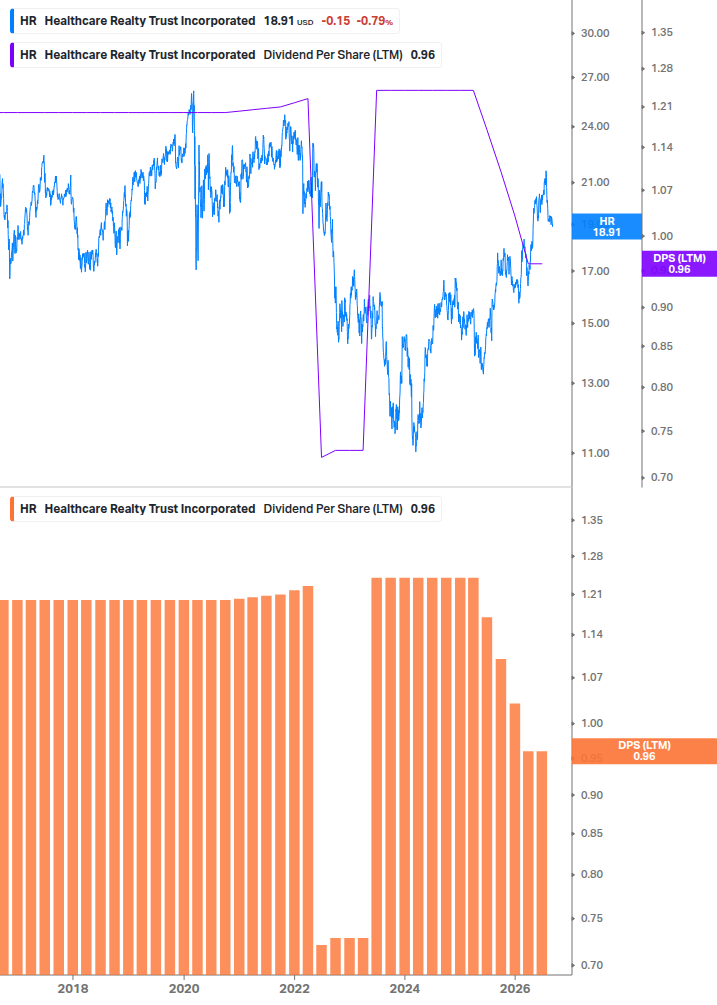The height and width of the screenshot is (1005, 717).
Task: Click the purple color marker of the DPS legend
Action: (x=12, y=55)
